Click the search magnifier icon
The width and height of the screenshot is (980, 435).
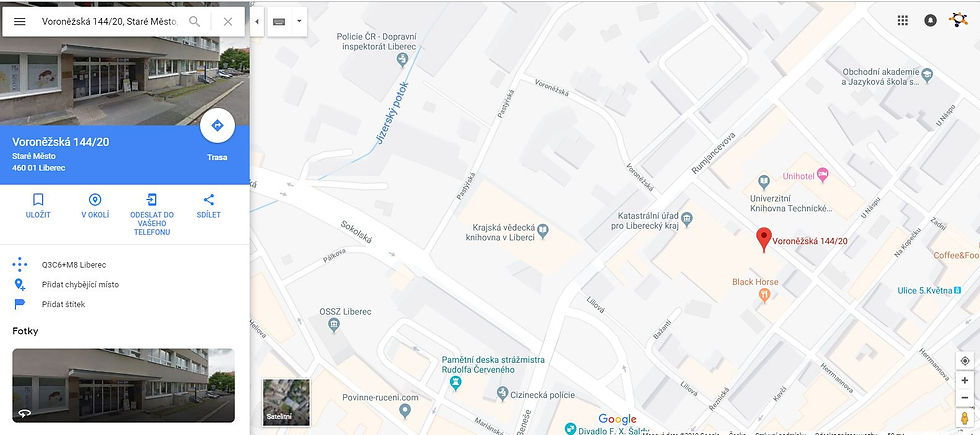pyautogui.click(x=194, y=22)
